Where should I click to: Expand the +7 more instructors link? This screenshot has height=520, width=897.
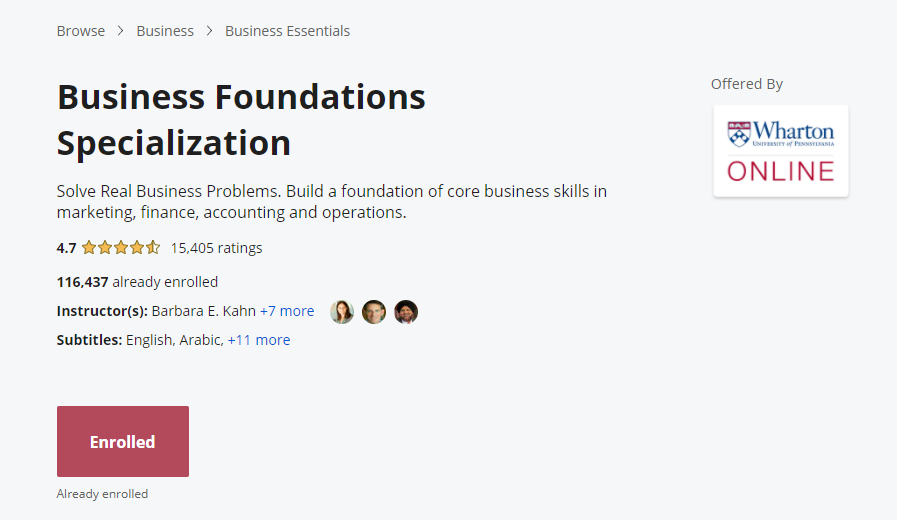(x=287, y=311)
